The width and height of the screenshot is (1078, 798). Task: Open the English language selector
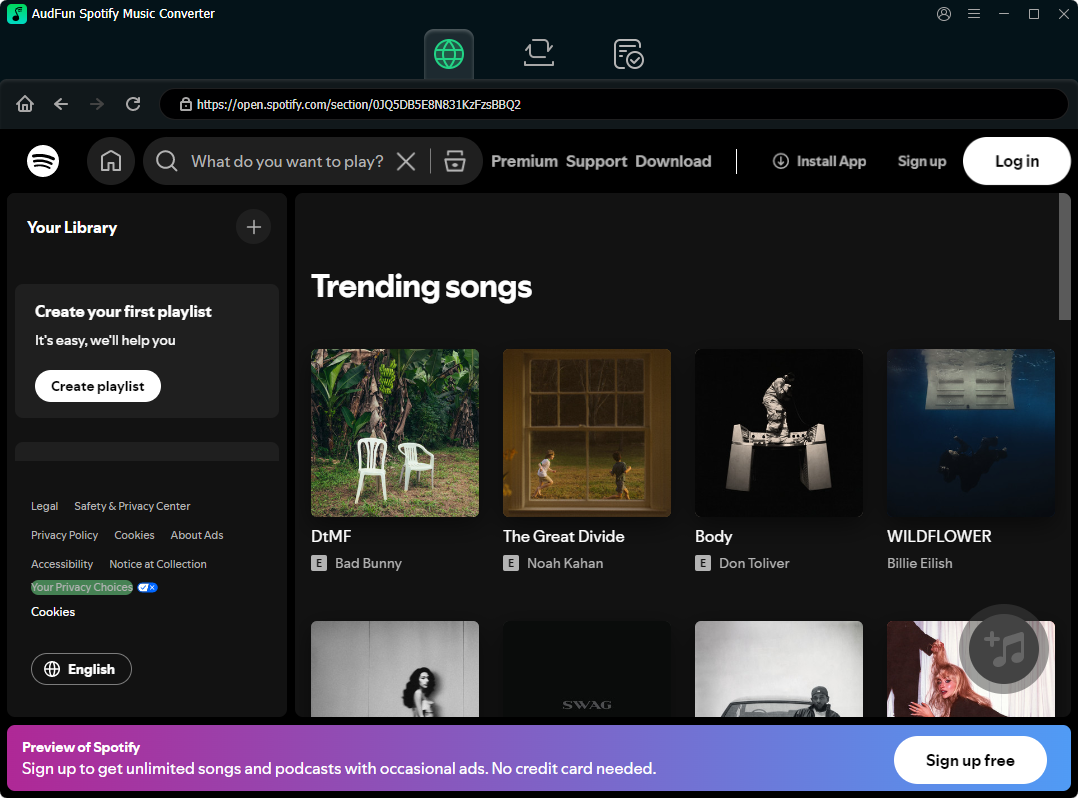(x=81, y=669)
